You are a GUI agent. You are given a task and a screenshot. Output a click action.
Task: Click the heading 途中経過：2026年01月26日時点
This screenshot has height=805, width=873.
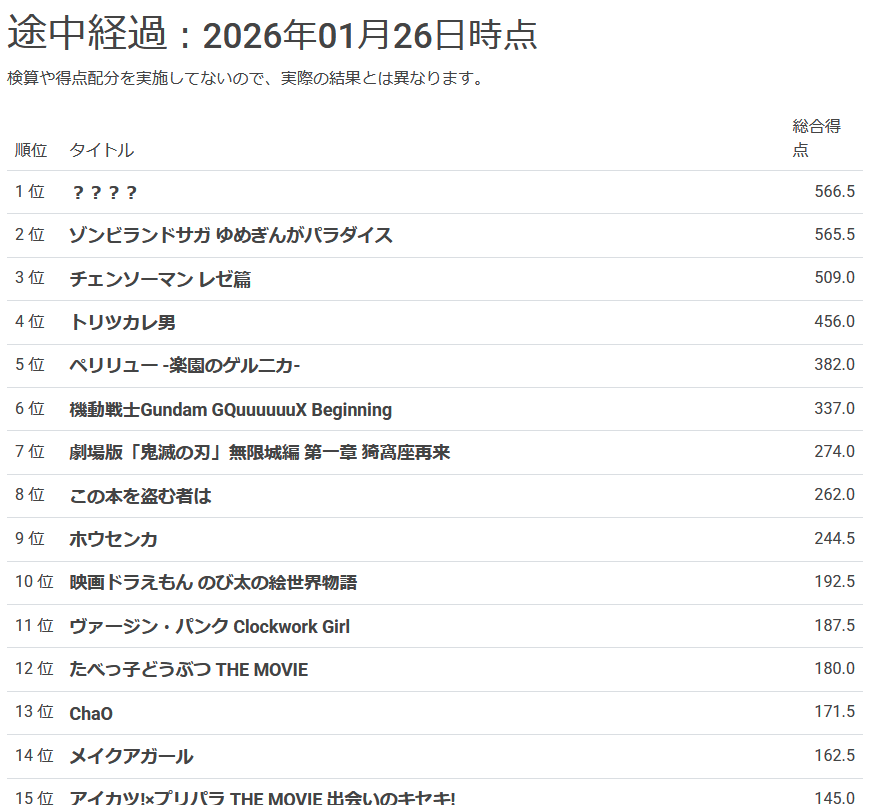(272, 35)
